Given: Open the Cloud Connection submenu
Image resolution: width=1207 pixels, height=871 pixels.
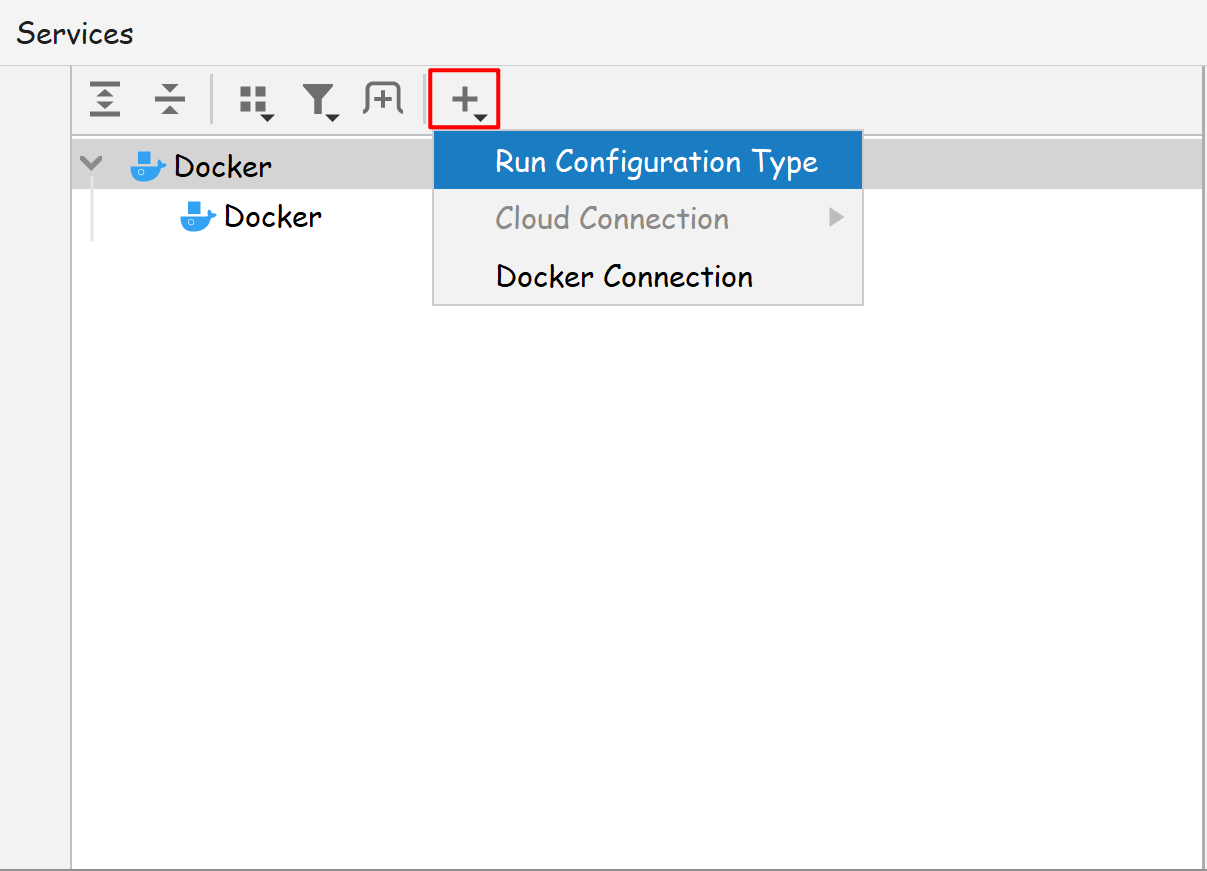Looking at the screenshot, I should [648, 218].
